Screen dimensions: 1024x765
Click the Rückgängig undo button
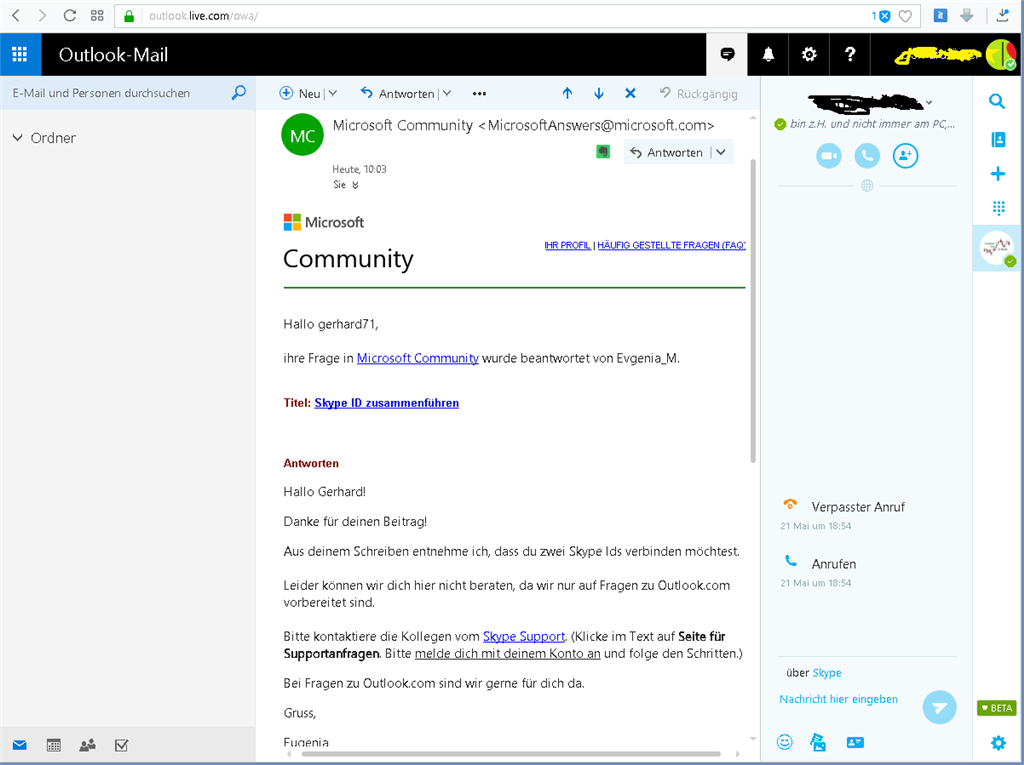click(698, 93)
